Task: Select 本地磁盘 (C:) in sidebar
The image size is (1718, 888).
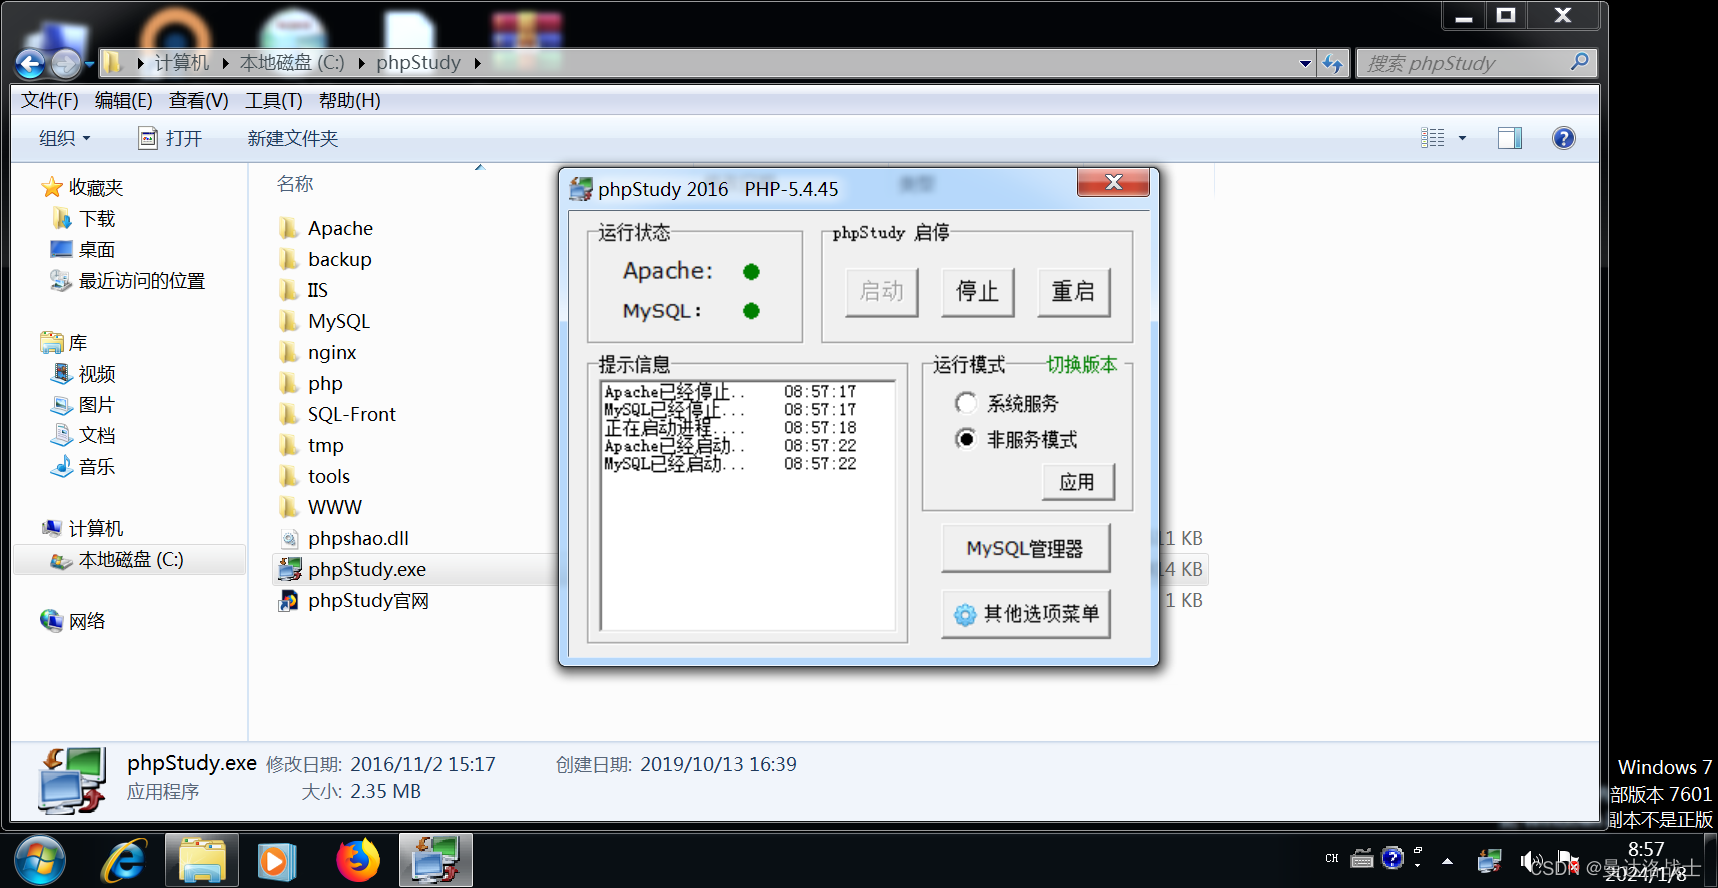Action: coord(130,560)
